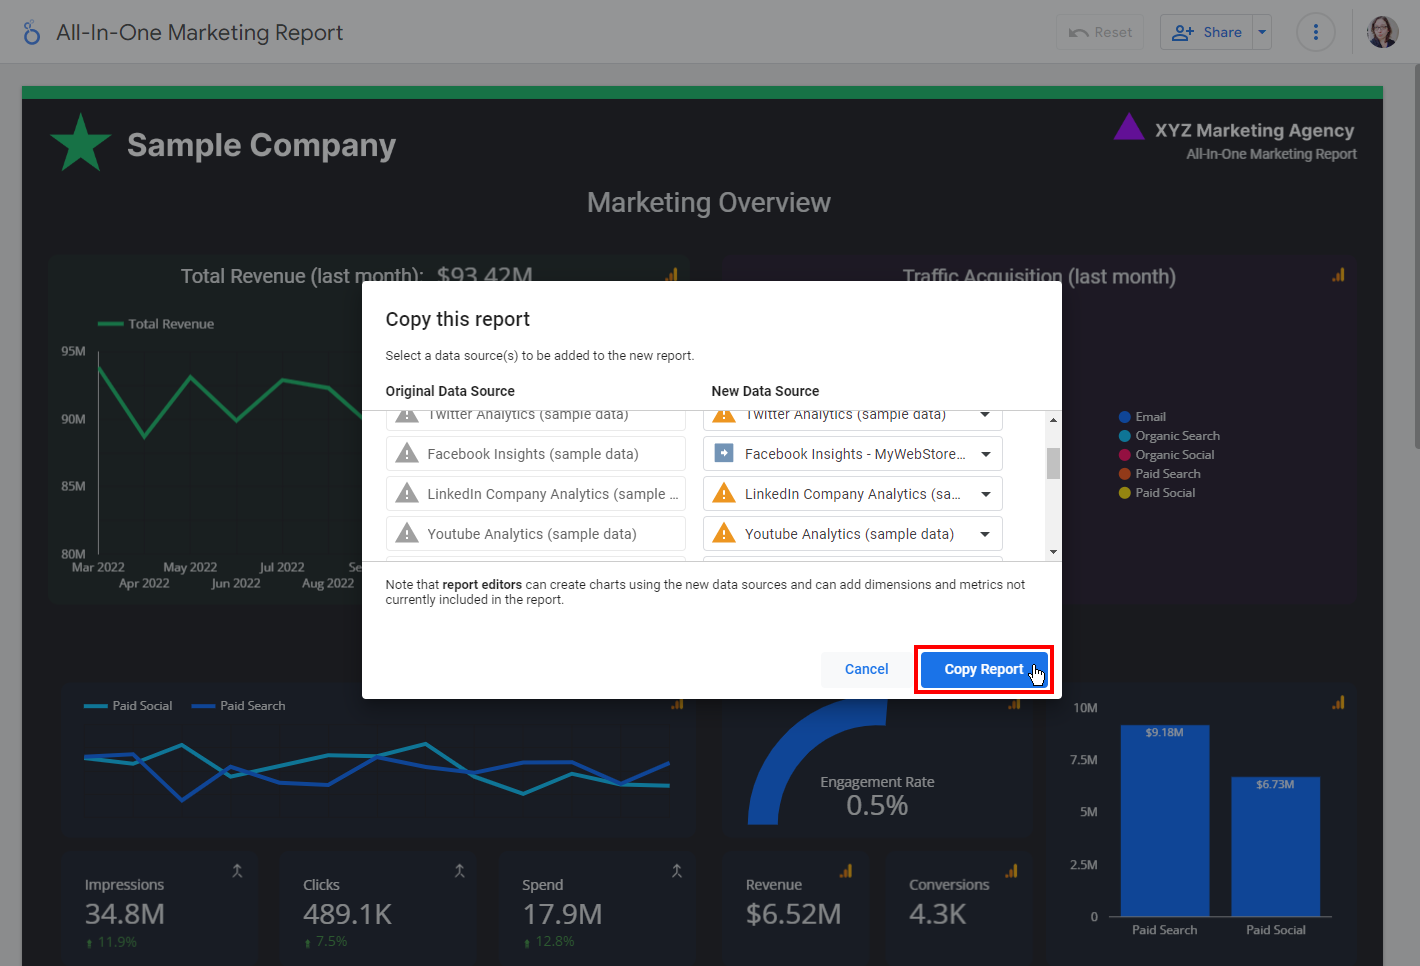This screenshot has width=1420, height=966.
Task: Click the LinkedIn new source warning icon
Action: coord(724,494)
